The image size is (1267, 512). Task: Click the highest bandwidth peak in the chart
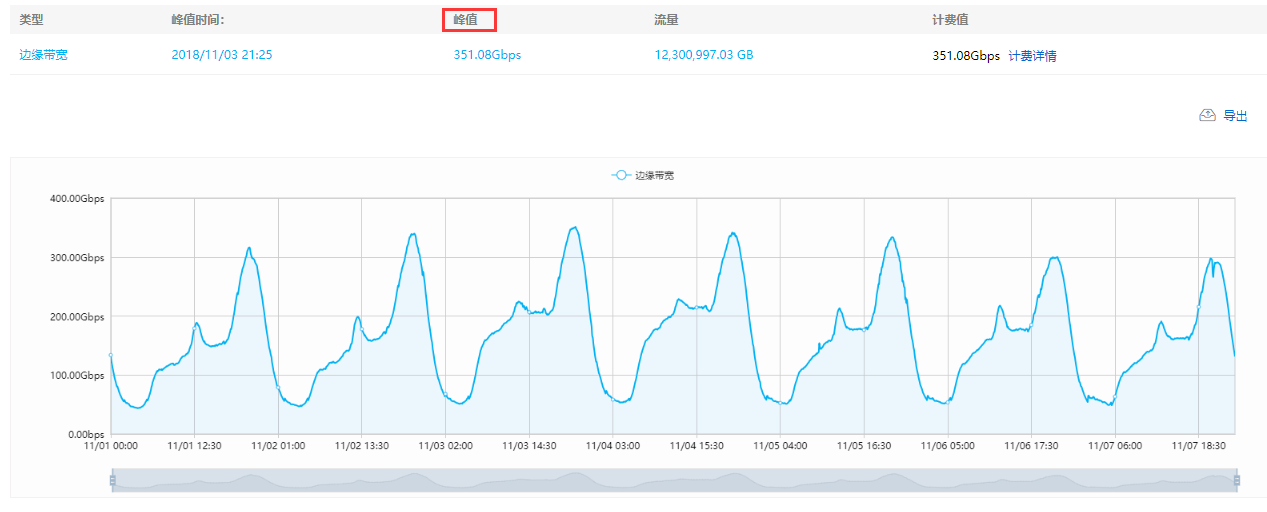click(574, 228)
